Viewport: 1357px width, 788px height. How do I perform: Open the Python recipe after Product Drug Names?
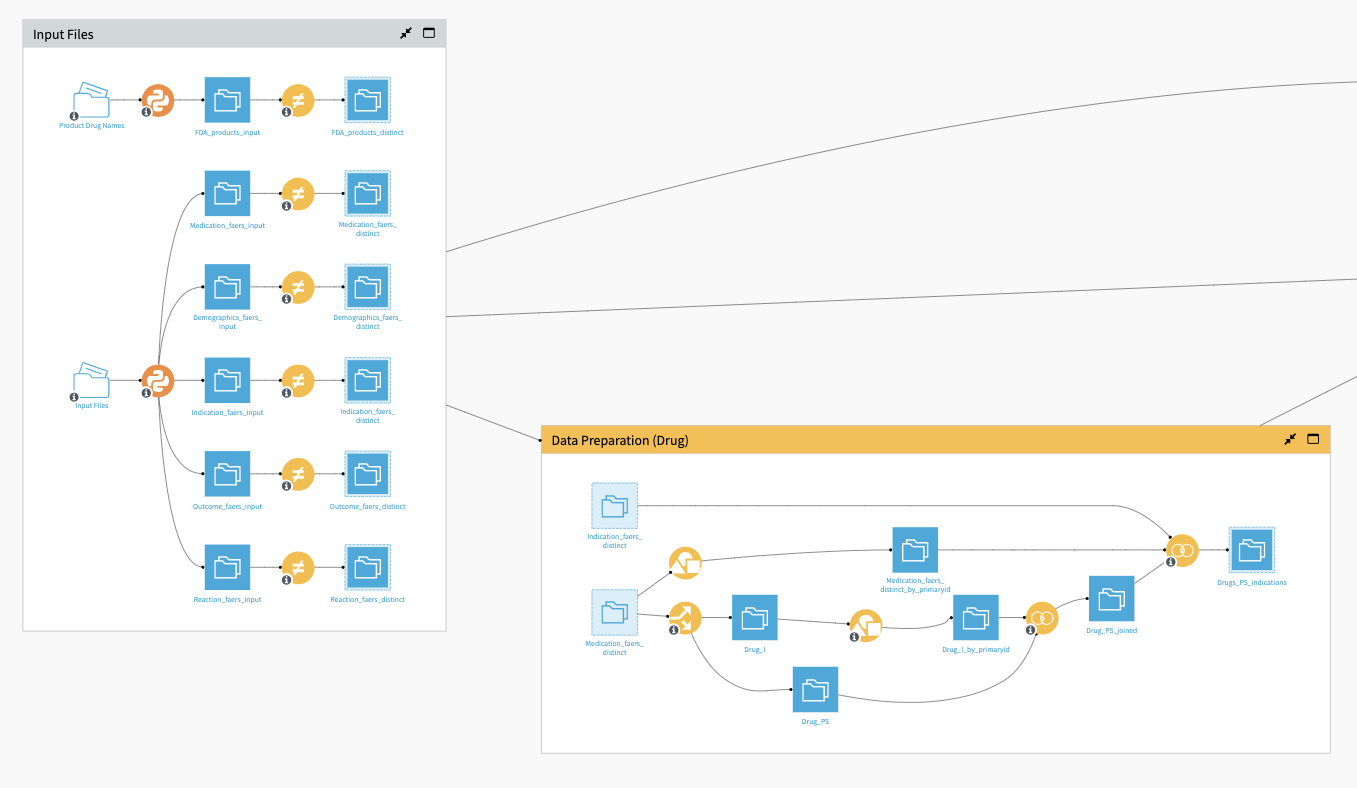157,100
